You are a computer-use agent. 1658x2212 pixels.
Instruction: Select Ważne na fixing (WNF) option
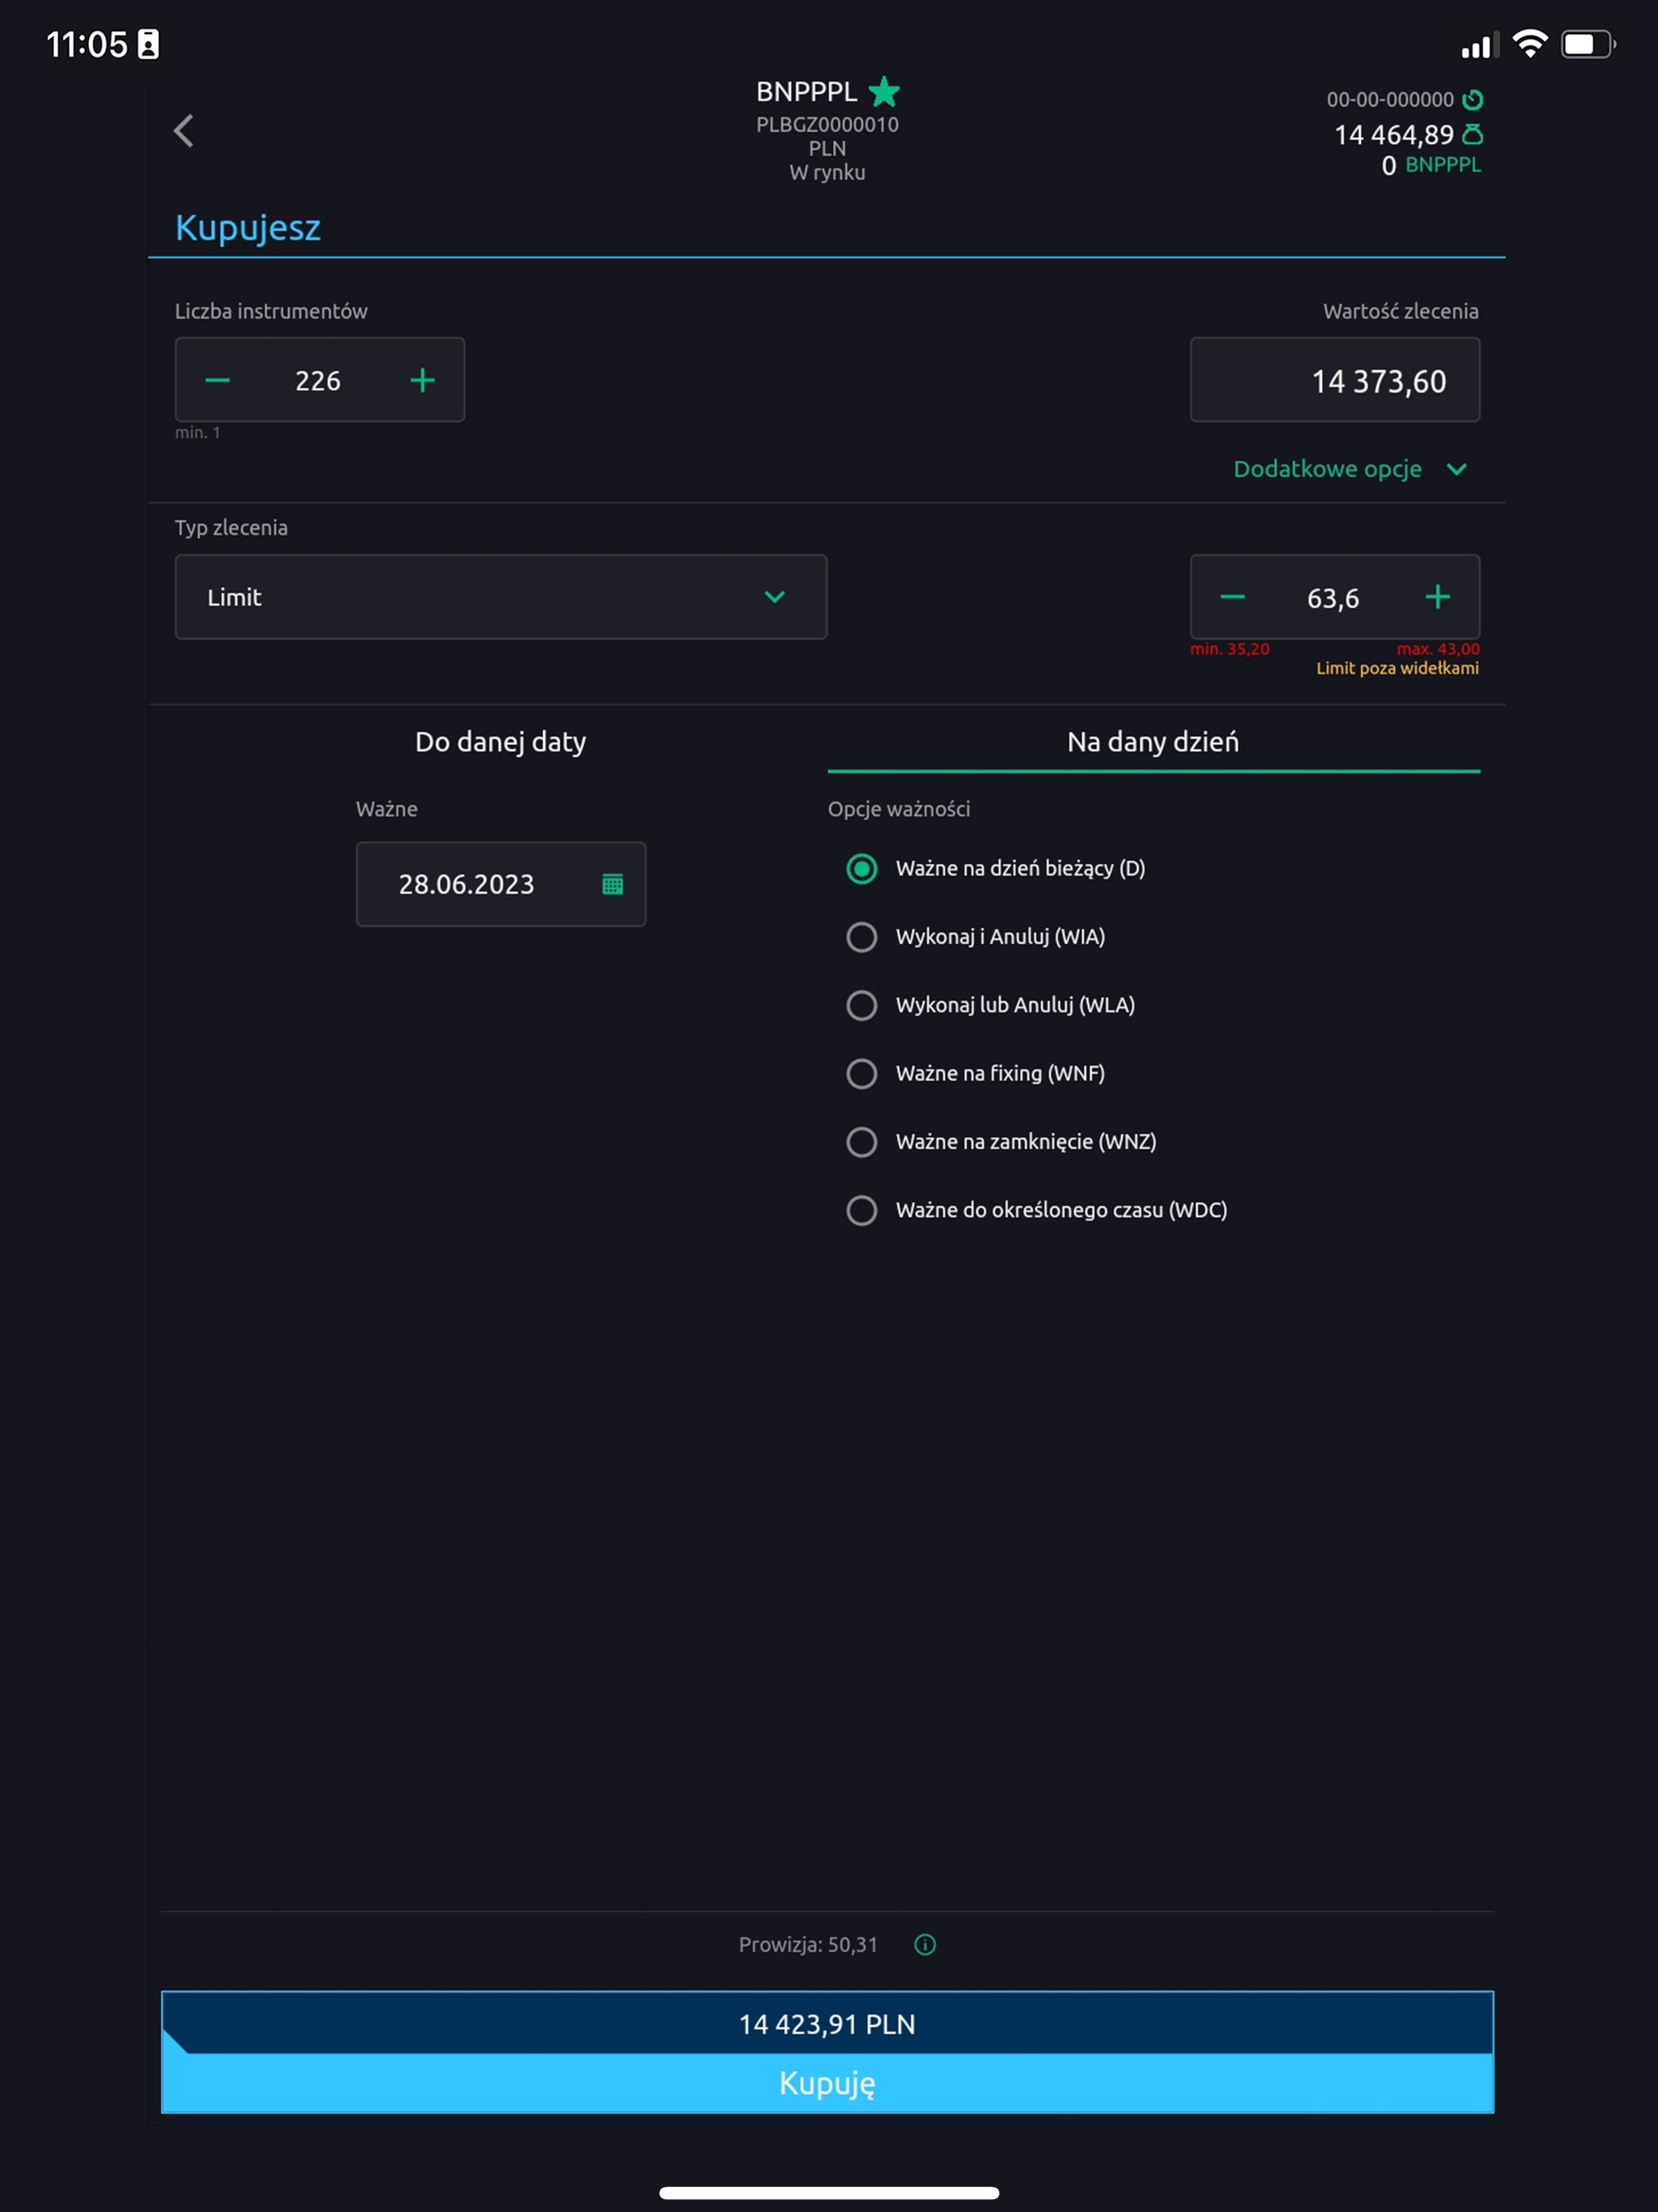click(976, 1074)
